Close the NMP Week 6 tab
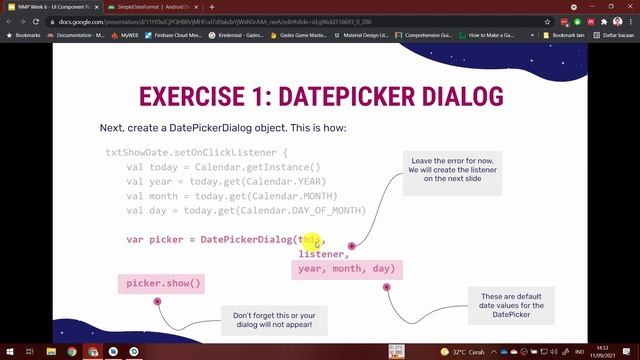This screenshot has width=640, height=360. coord(97,7)
